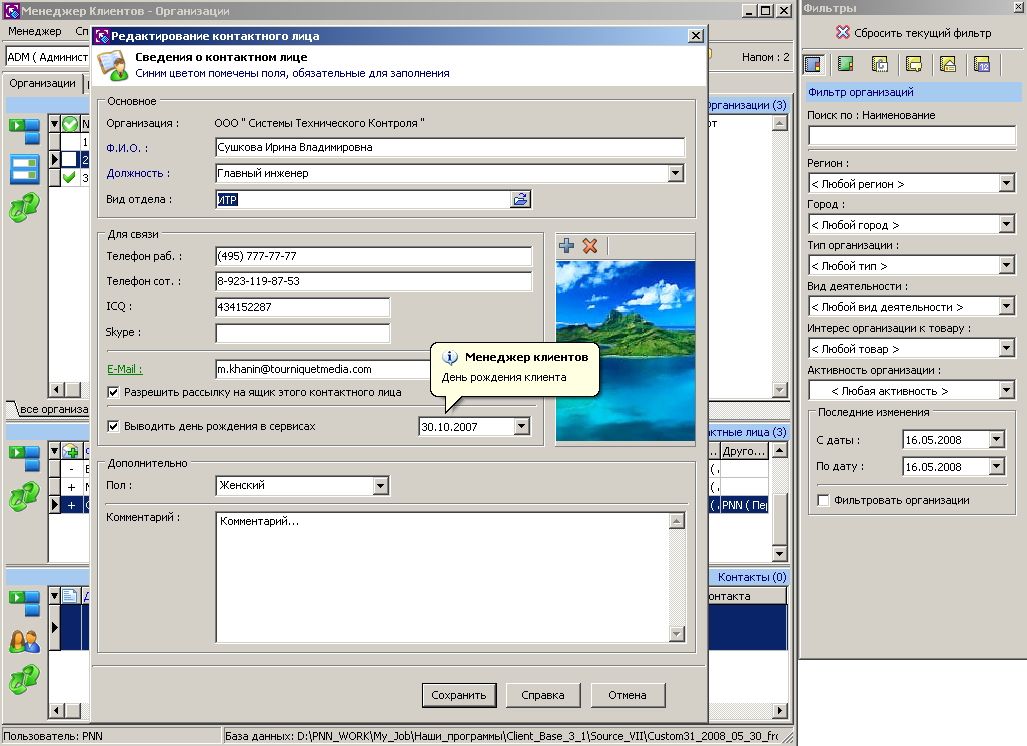Click Сбросить текущий фильтр reset icon
Image resolution: width=1027 pixels, height=746 pixels.
(x=843, y=32)
